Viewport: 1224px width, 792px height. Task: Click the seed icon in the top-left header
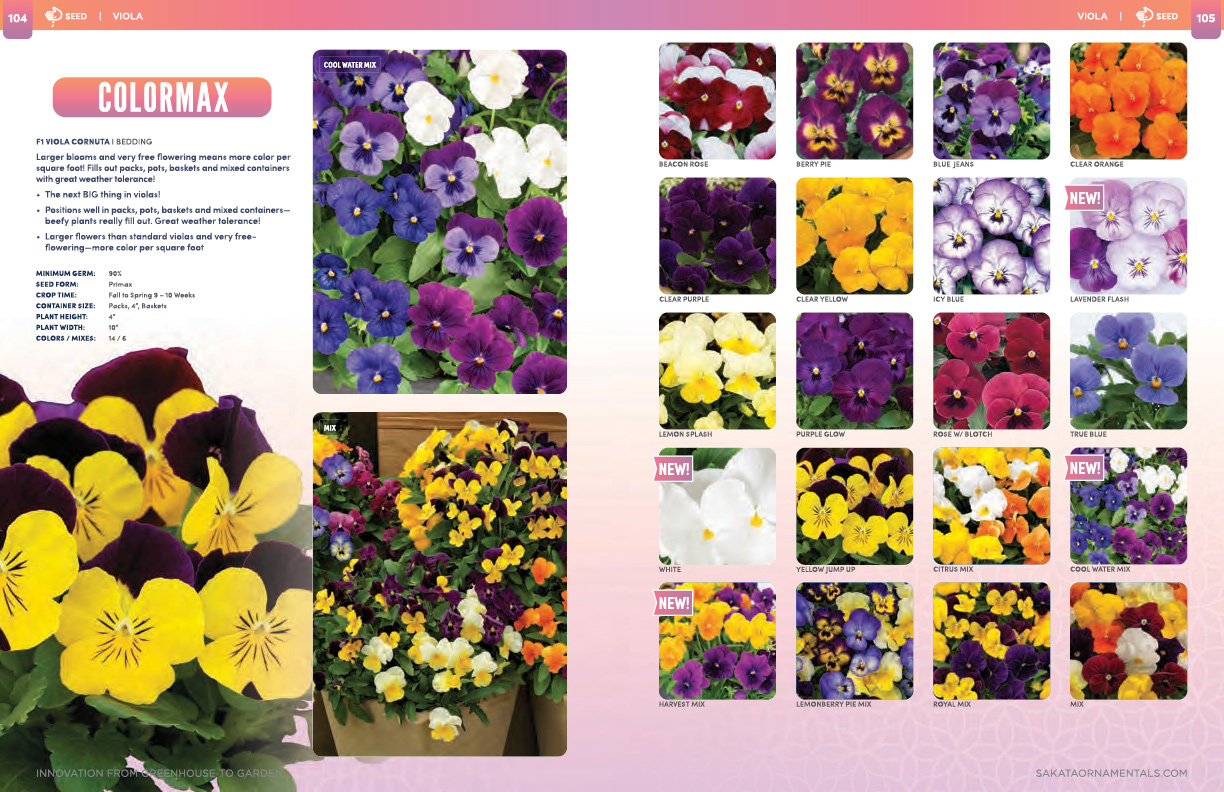coord(54,16)
